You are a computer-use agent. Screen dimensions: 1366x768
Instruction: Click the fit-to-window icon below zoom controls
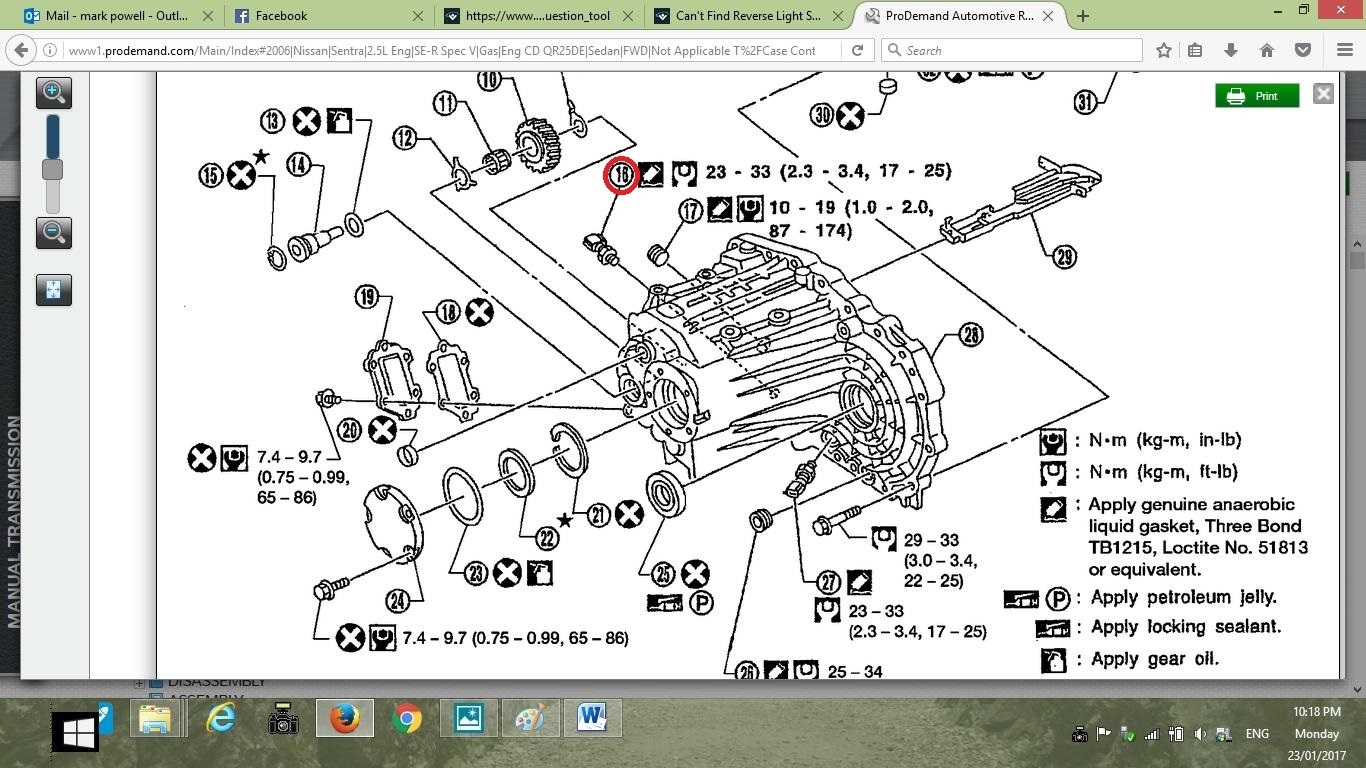coord(53,290)
